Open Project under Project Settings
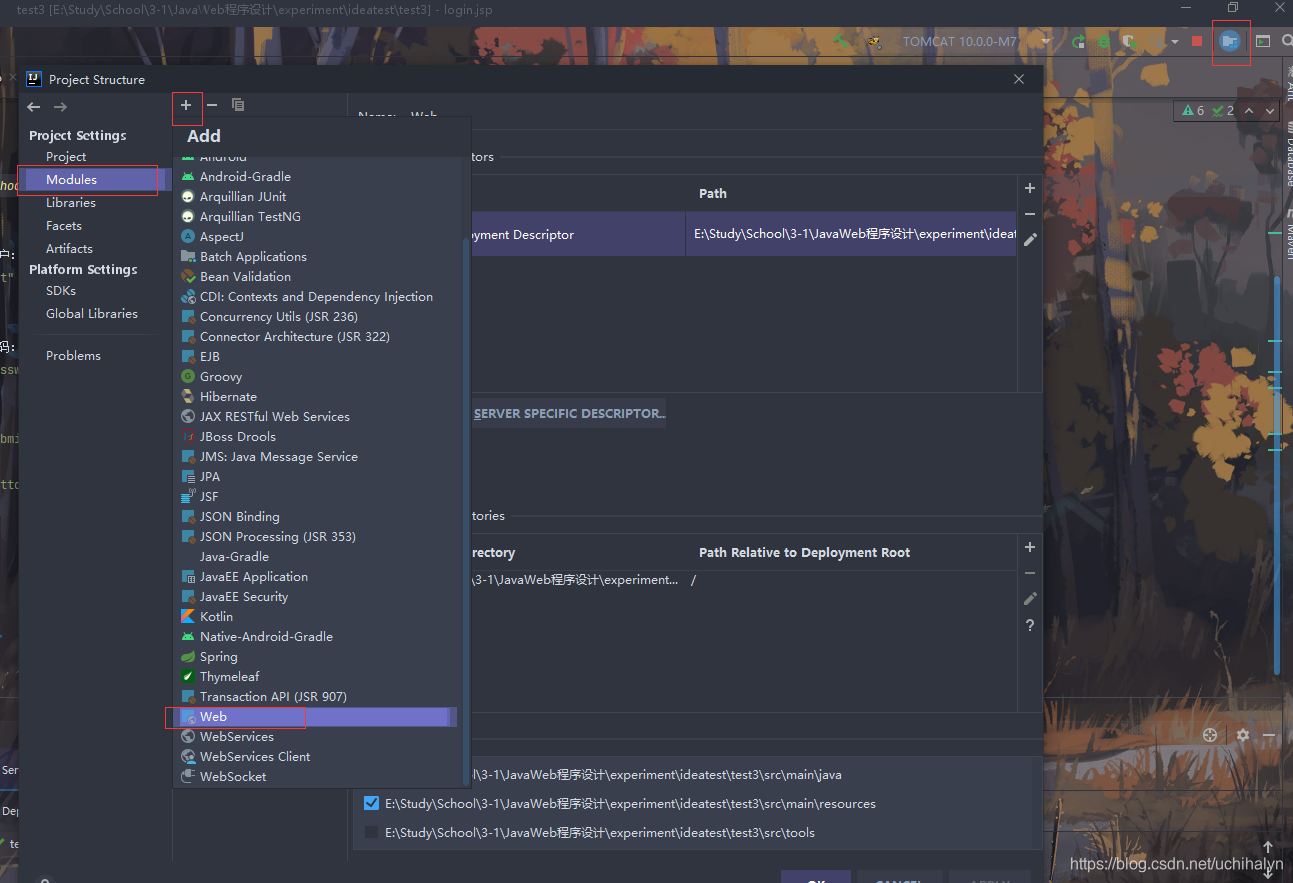1293x883 pixels. pos(66,156)
